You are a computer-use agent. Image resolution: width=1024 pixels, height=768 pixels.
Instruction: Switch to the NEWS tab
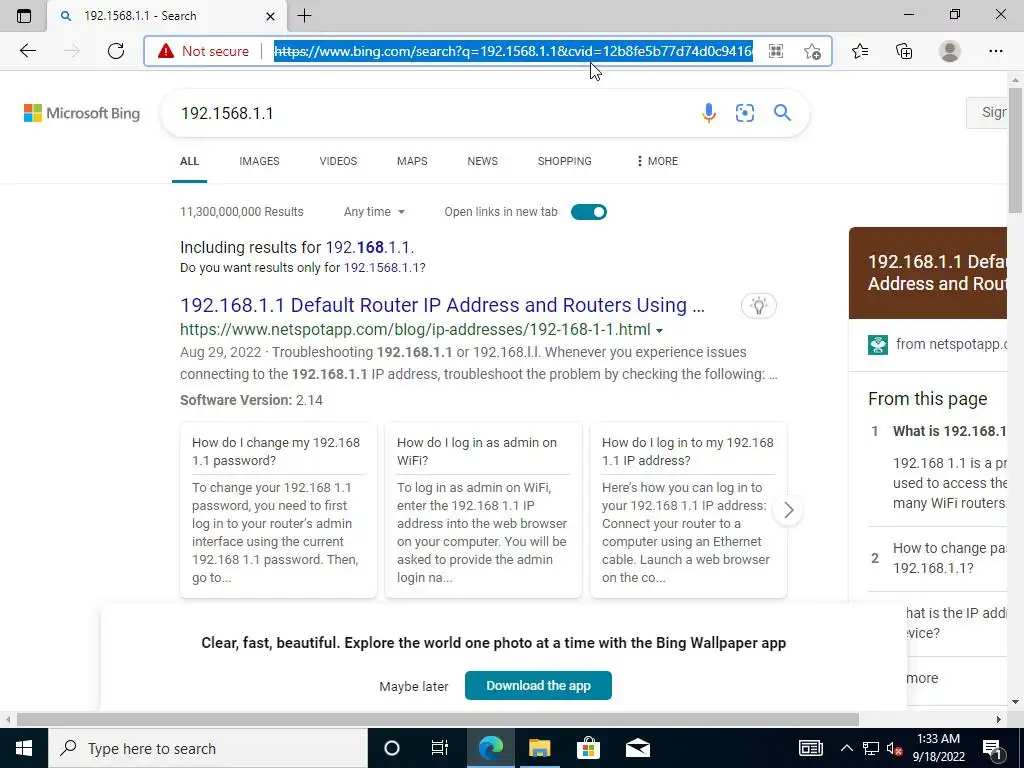tap(483, 161)
